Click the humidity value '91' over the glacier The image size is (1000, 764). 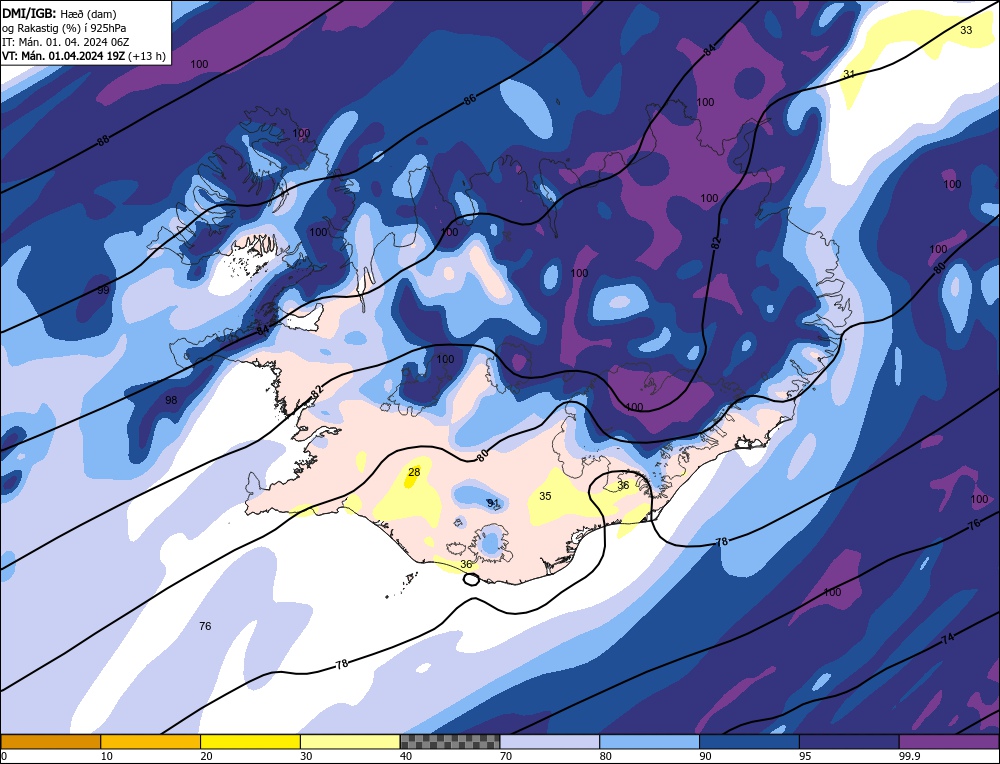(494, 503)
